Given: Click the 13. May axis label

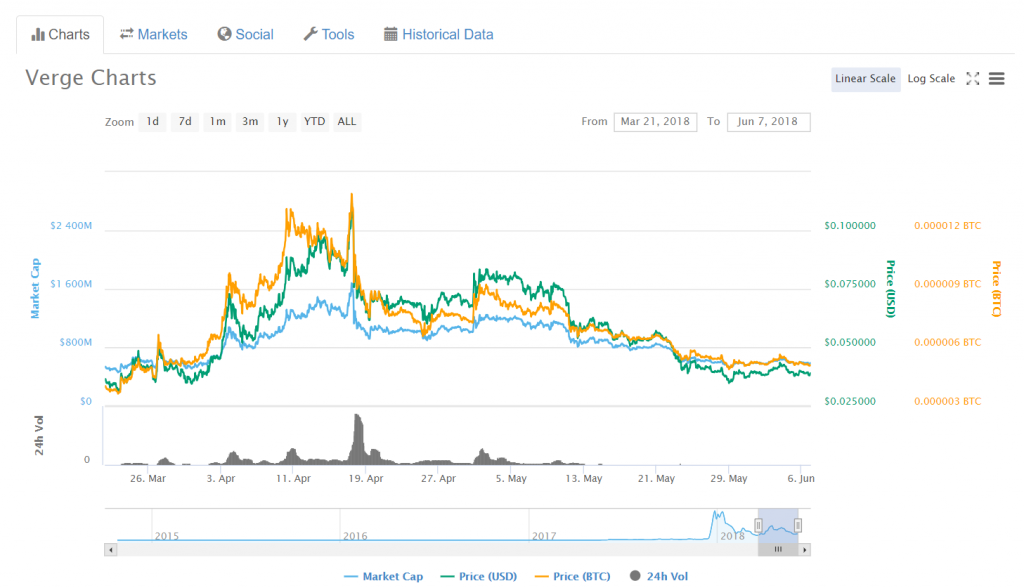Looking at the screenshot, I should (x=584, y=478).
